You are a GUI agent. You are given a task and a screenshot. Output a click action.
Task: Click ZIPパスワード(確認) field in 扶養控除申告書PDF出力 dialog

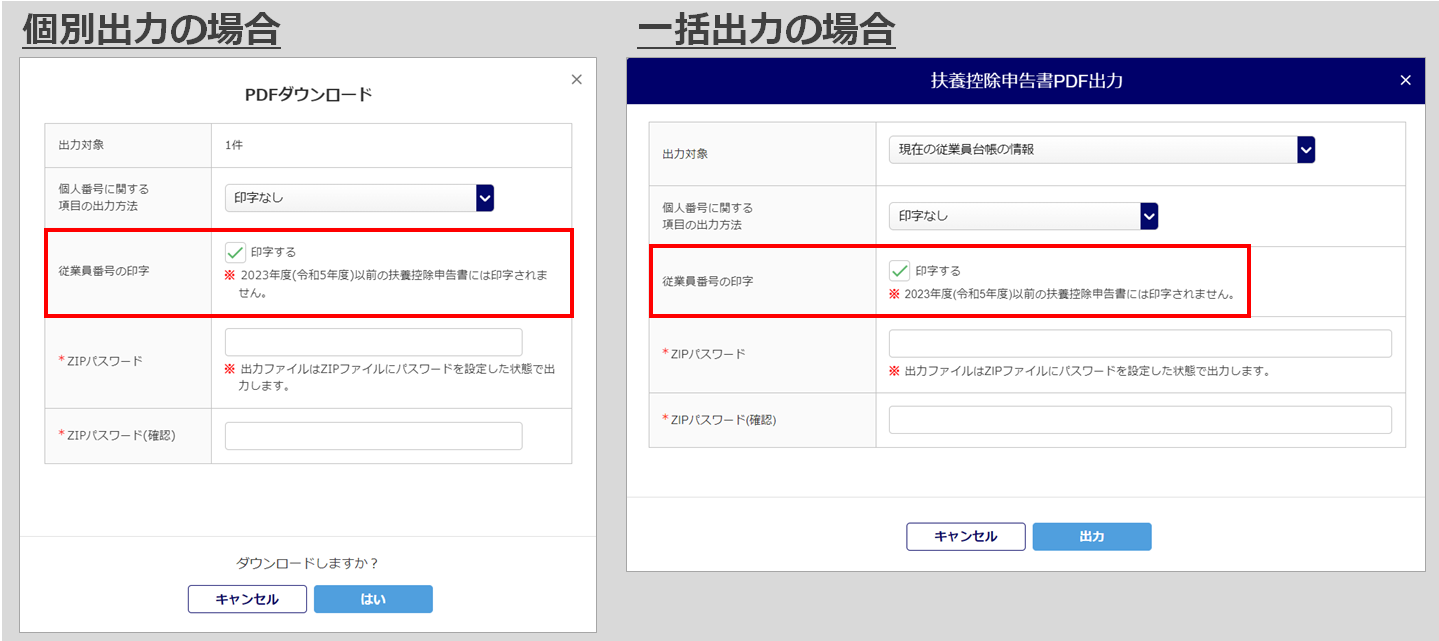coord(1140,420)
